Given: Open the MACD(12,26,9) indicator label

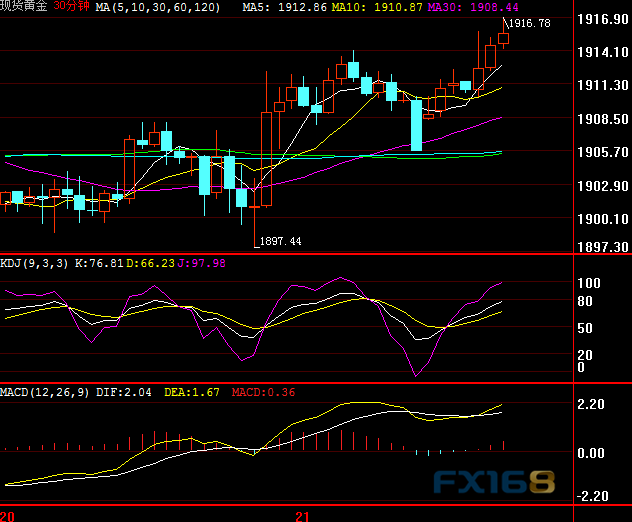Looking at the screenshot, I should click(x=45, y=392).
